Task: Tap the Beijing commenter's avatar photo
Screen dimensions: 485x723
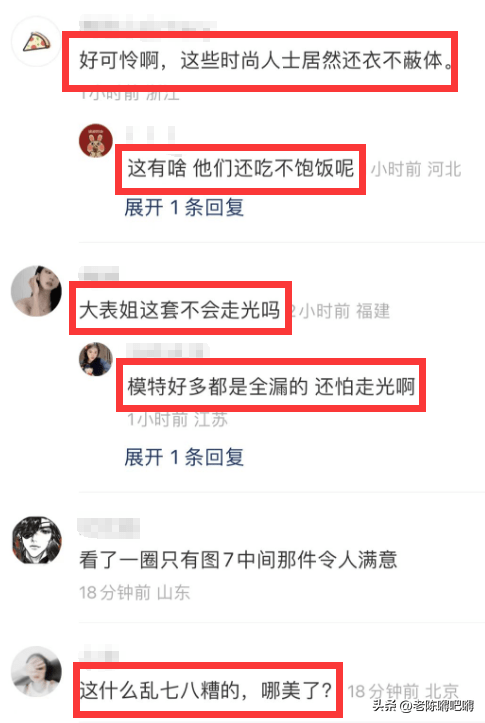Action: 36,671
